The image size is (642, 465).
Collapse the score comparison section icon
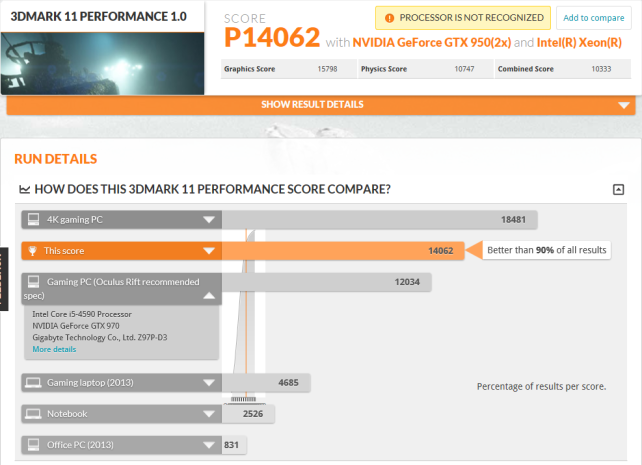618,190
